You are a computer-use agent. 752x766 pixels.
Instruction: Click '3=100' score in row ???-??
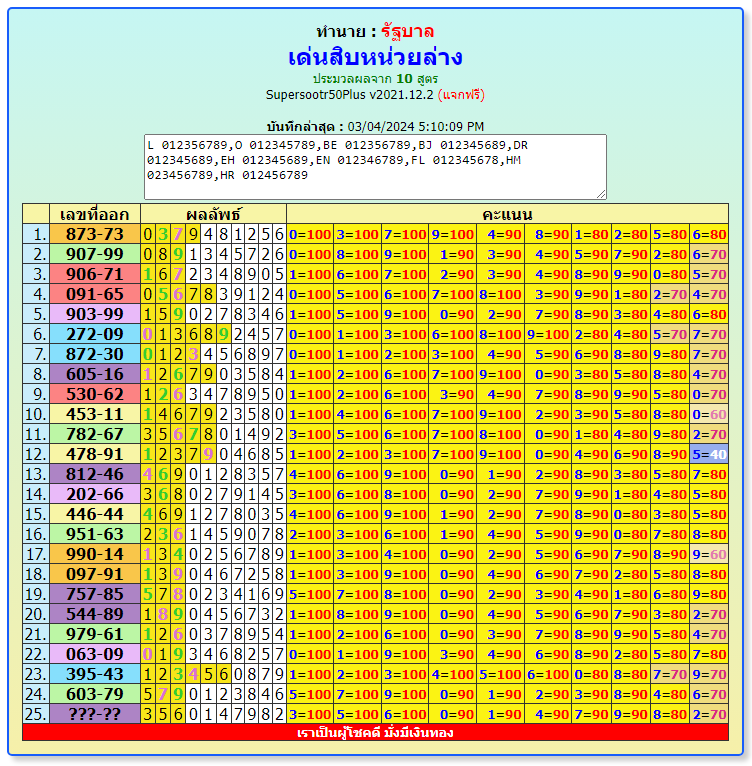coord(310,715)
